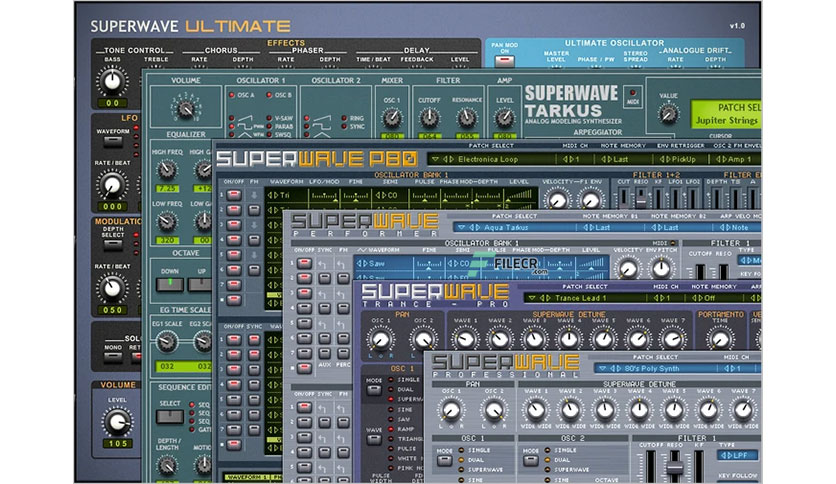This screenshot has height=484, width=836.
Task: Select OSC B radio in Tarkus Oscillator 1
Action: point(269,95)
